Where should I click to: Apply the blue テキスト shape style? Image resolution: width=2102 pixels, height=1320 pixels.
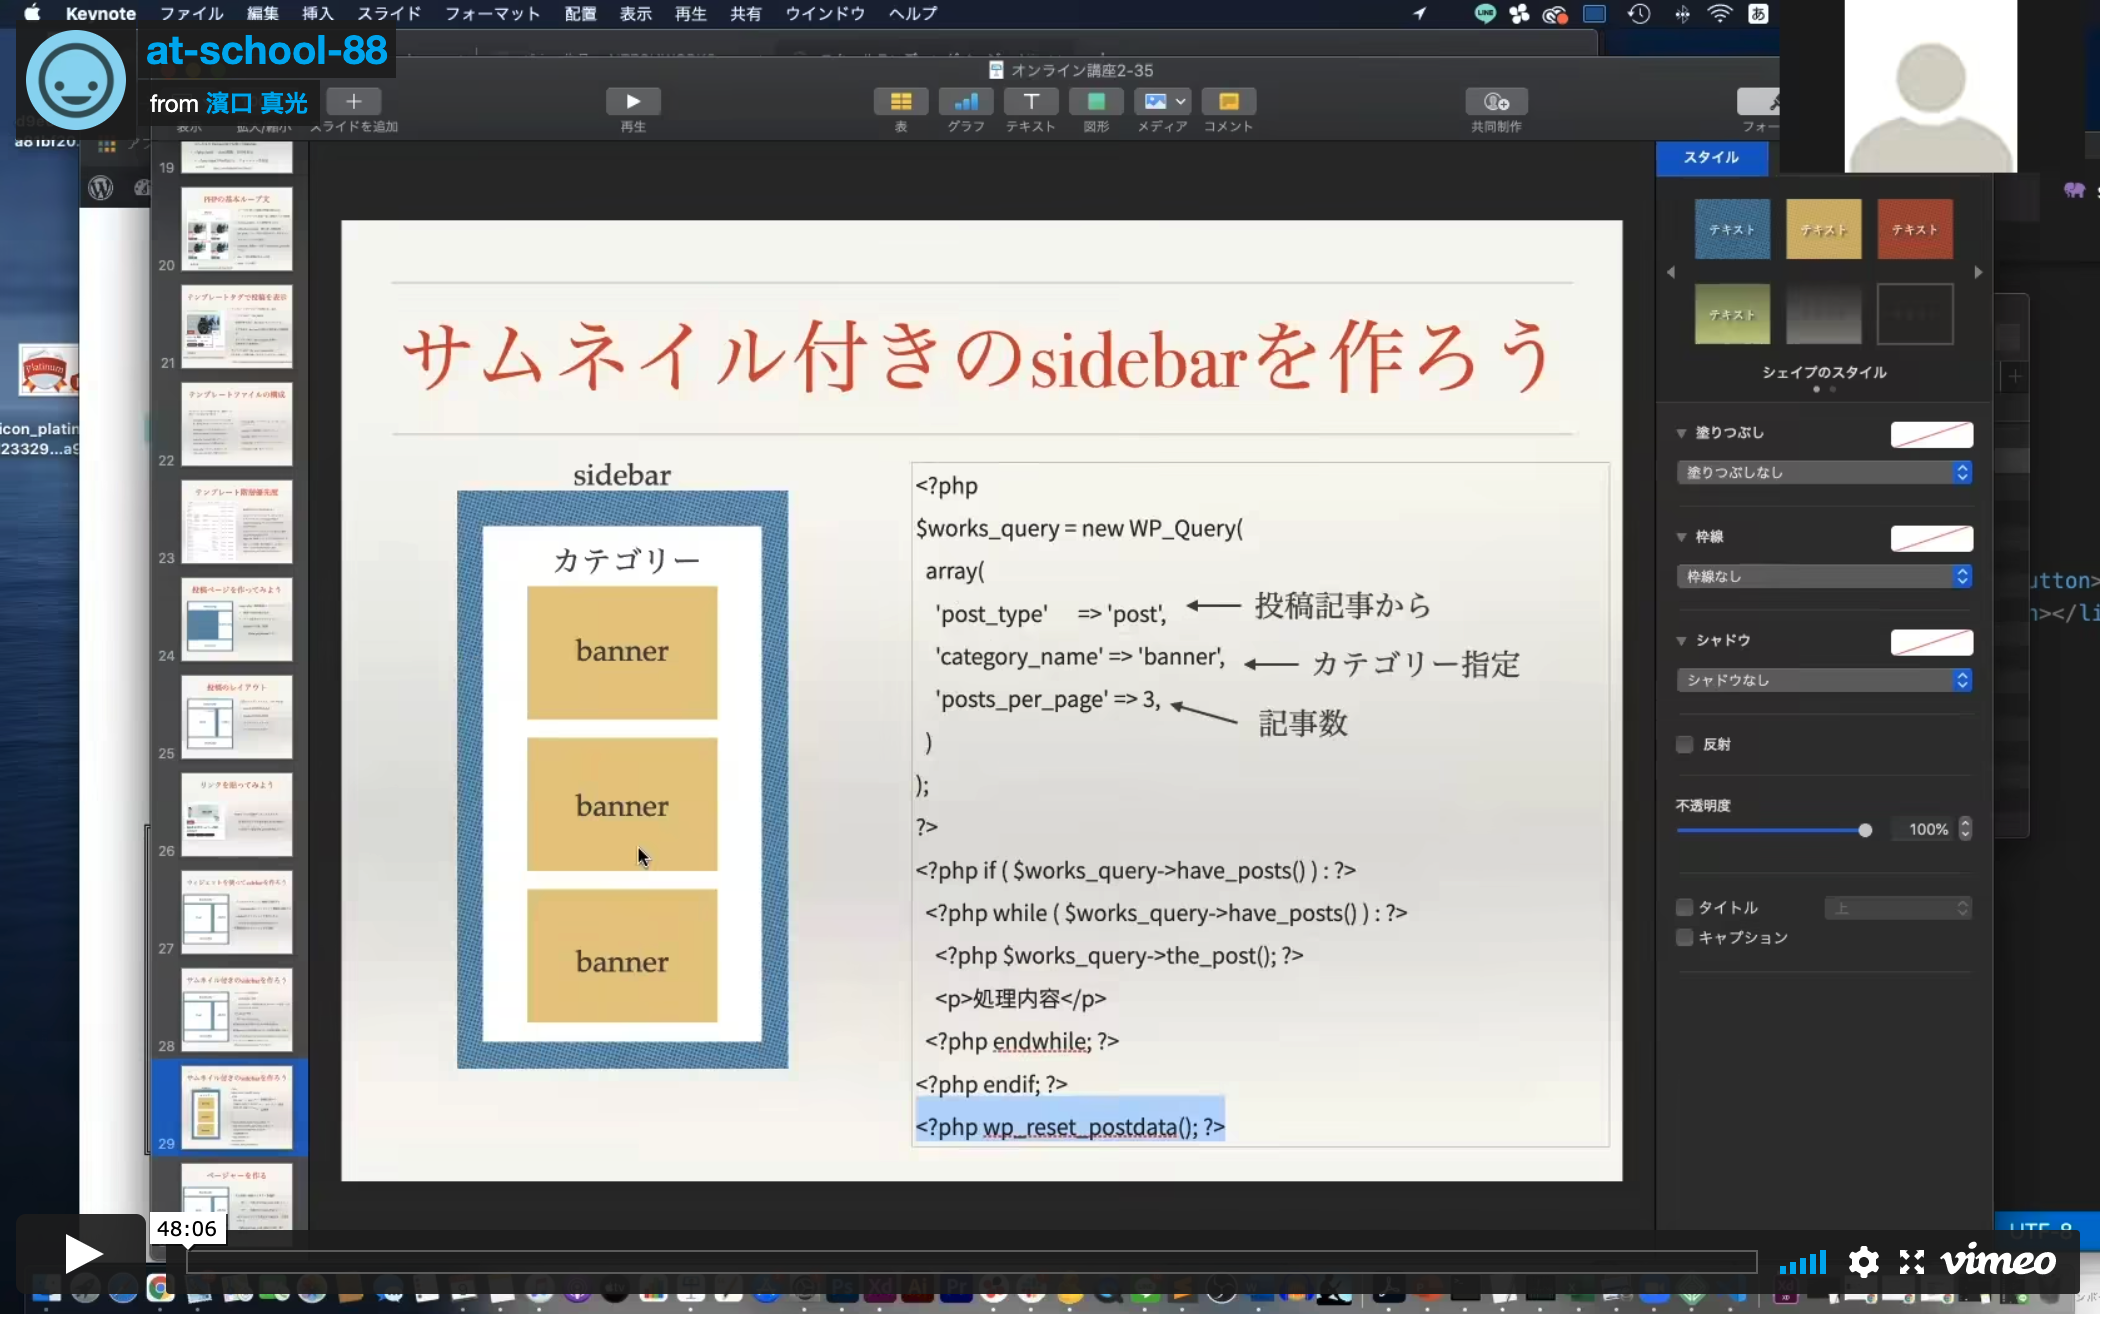click(1732, 229)
